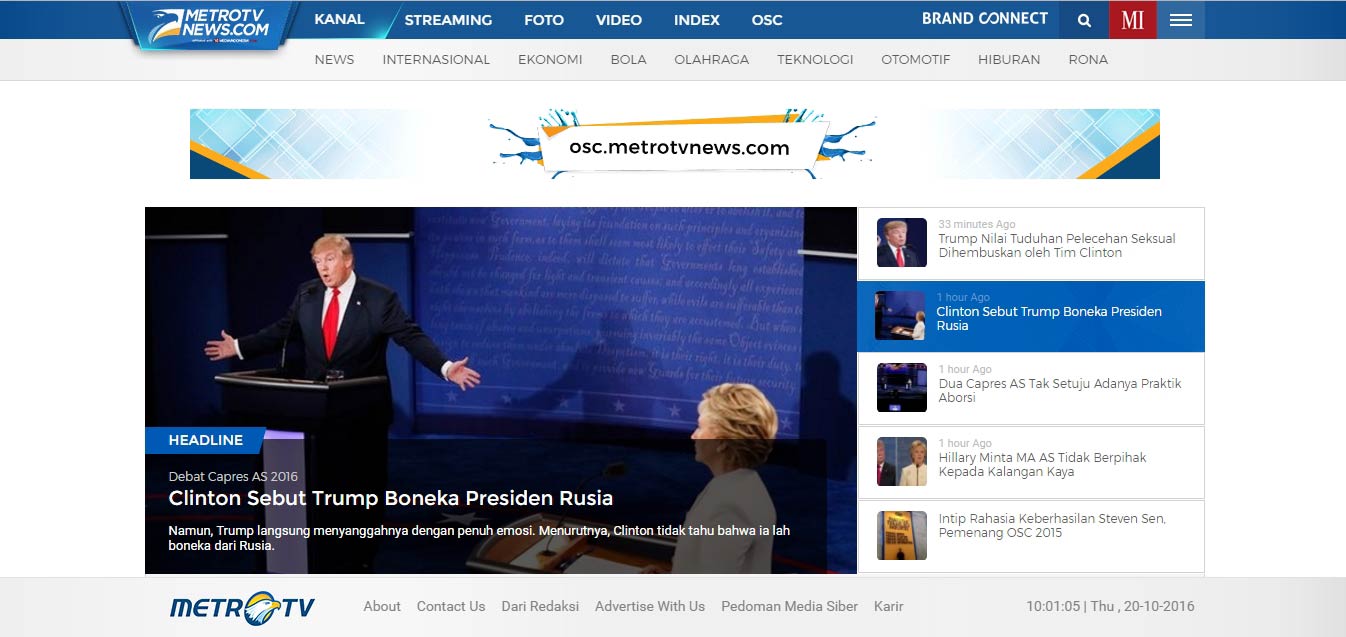
Task: Select the EKONOMI category
Action: point(550,60)
